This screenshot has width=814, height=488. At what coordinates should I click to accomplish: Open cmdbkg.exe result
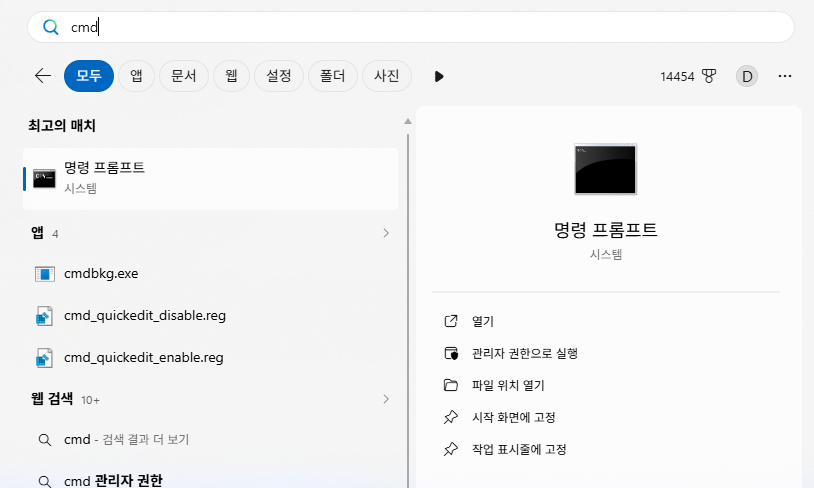coord(210,274)
